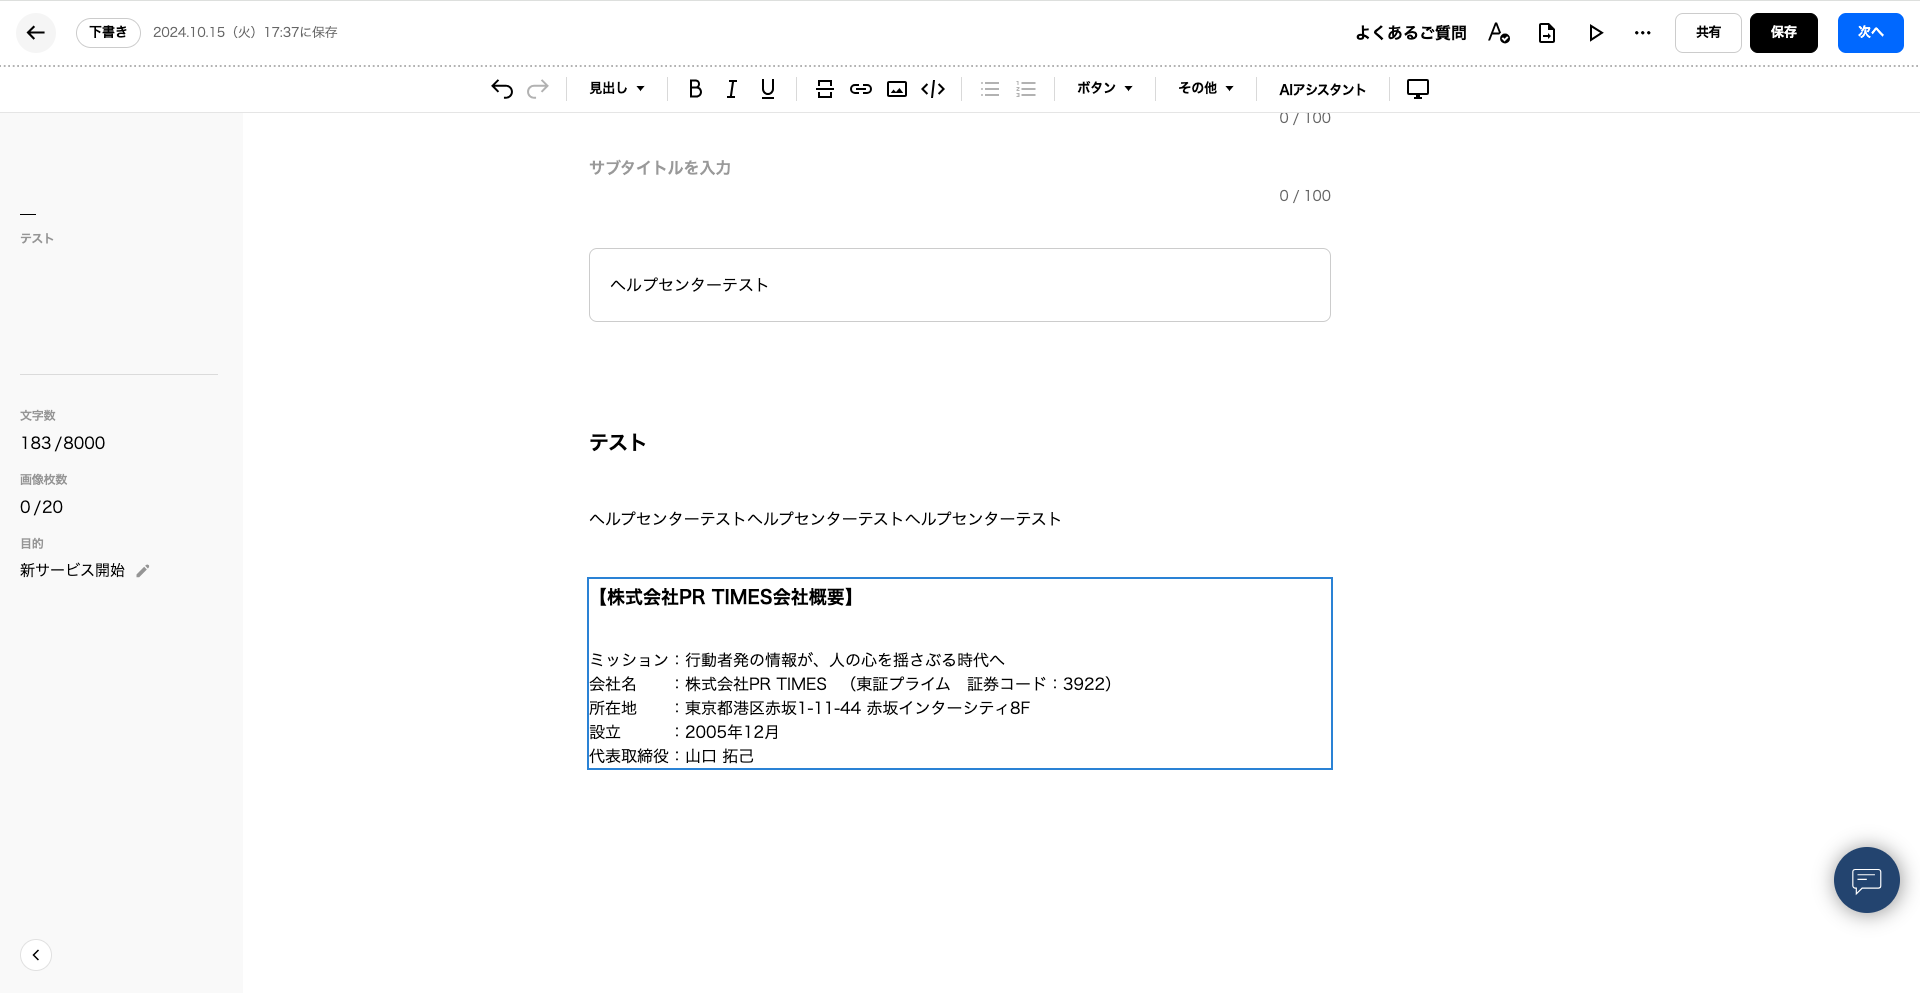Insert a horizontal divider line

pos(825,89)
